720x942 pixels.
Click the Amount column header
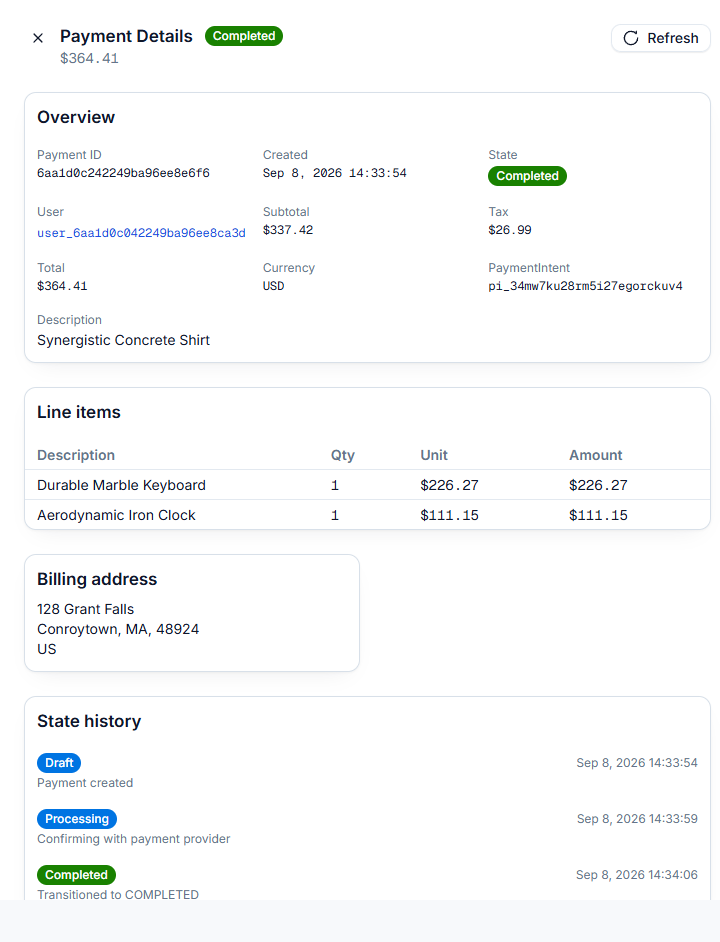[596, 455]
